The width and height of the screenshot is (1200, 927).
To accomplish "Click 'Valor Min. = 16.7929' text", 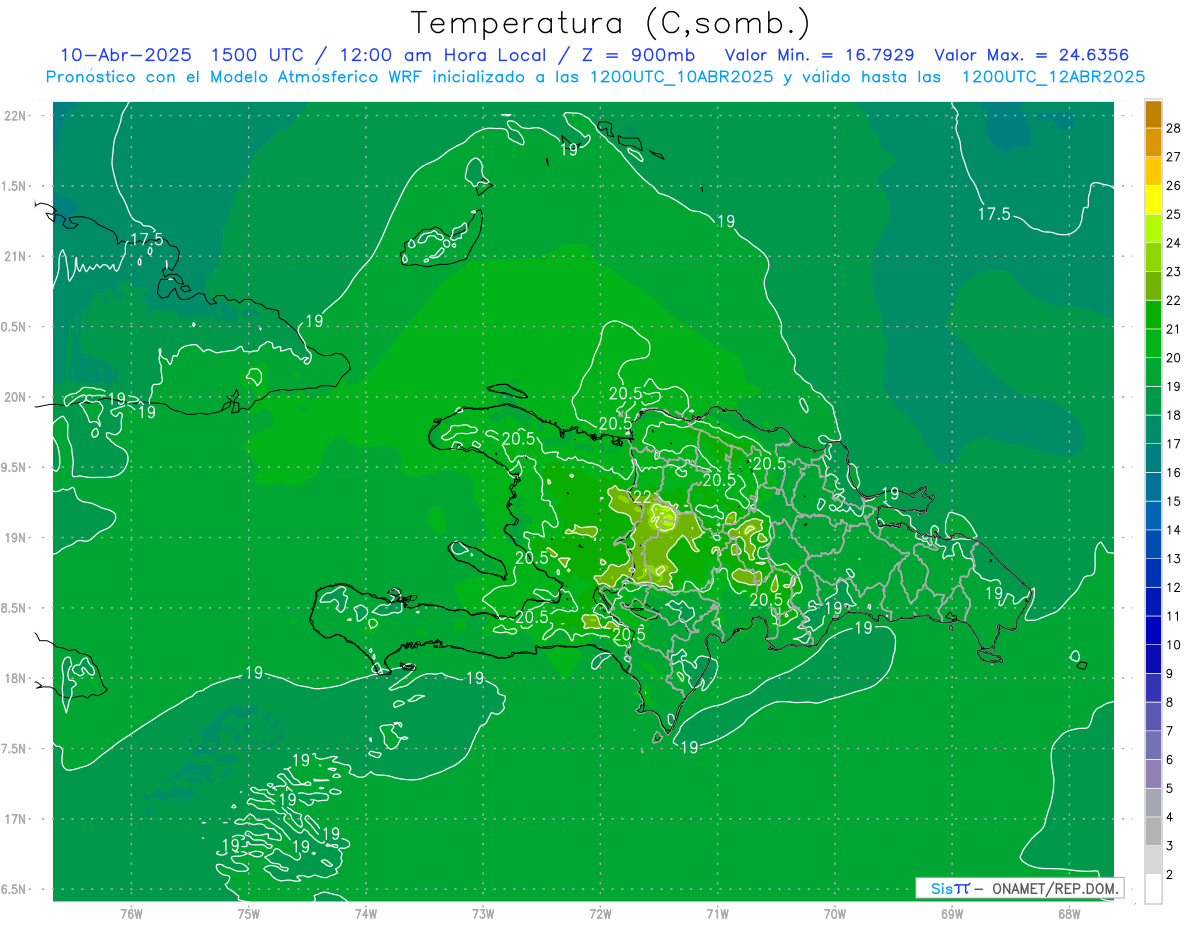I will click(x=820, y=55).
